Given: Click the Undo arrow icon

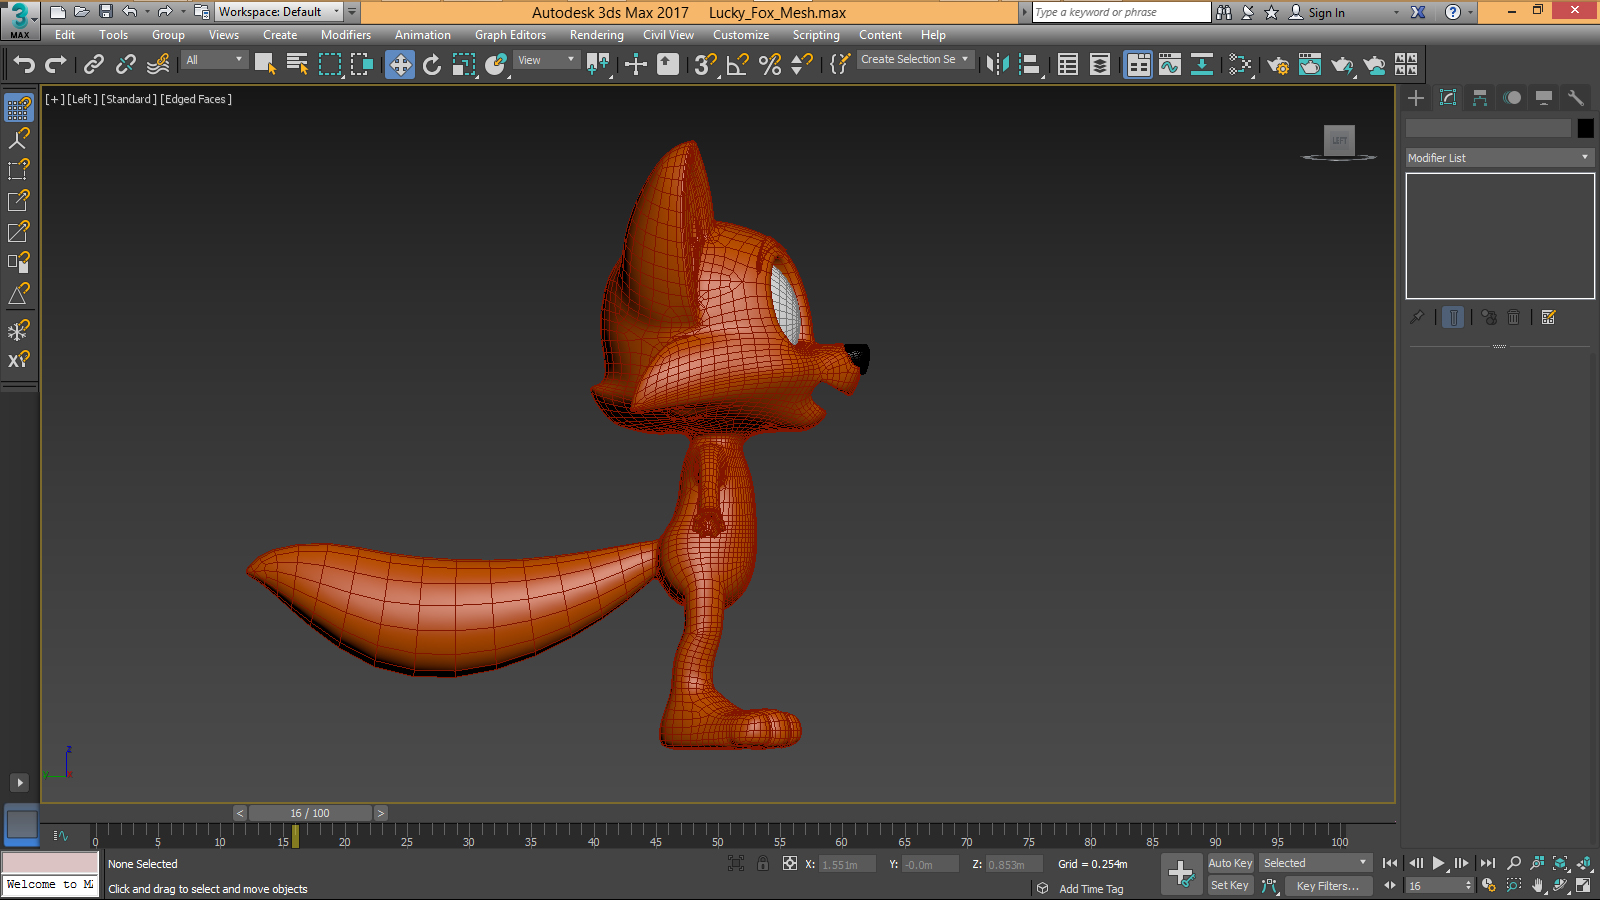Looking at the screenshot, I should tap(24, 65).
